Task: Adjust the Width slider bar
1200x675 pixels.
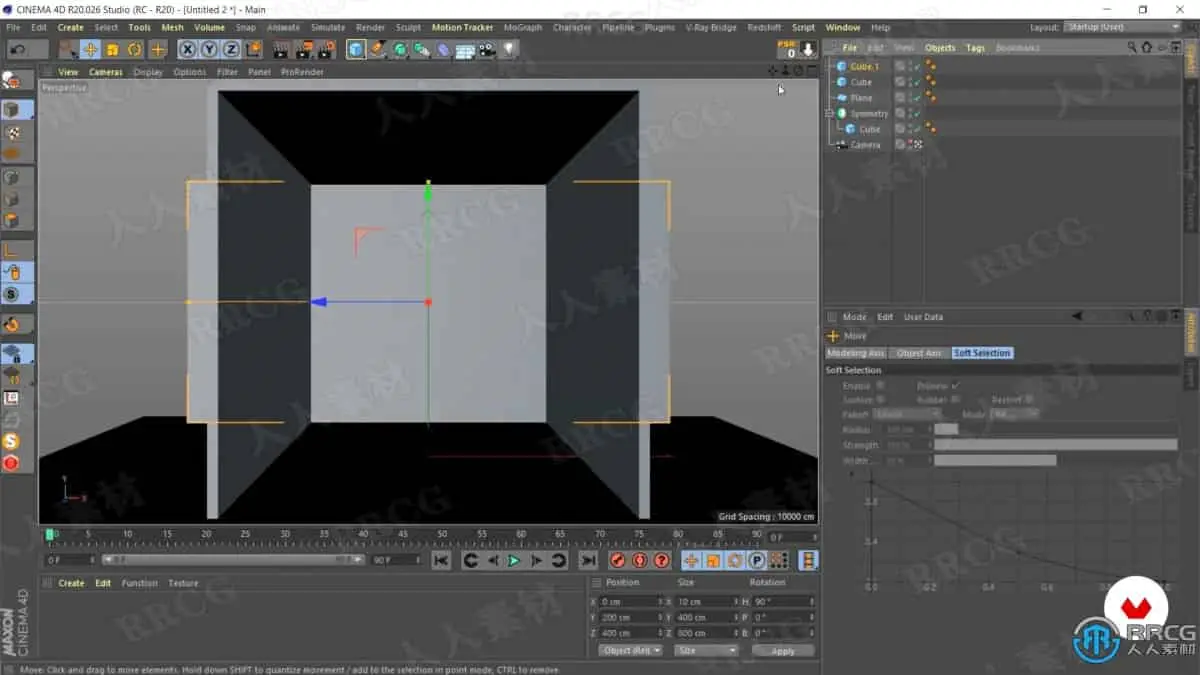Action: point(995,461)
